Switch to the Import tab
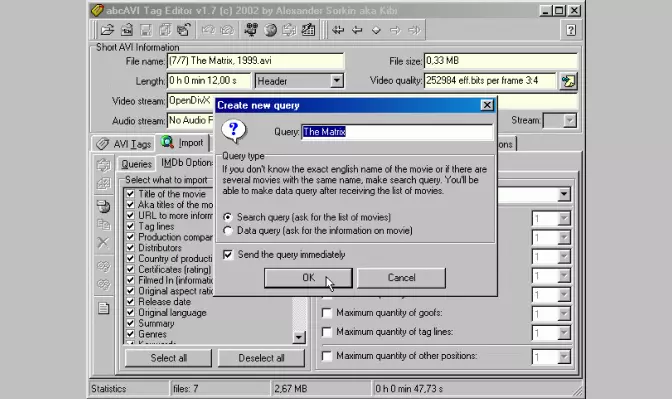Image resolution: width=672 pixels, height=399 pixels. pyautogui.click(x=183, y=142)
